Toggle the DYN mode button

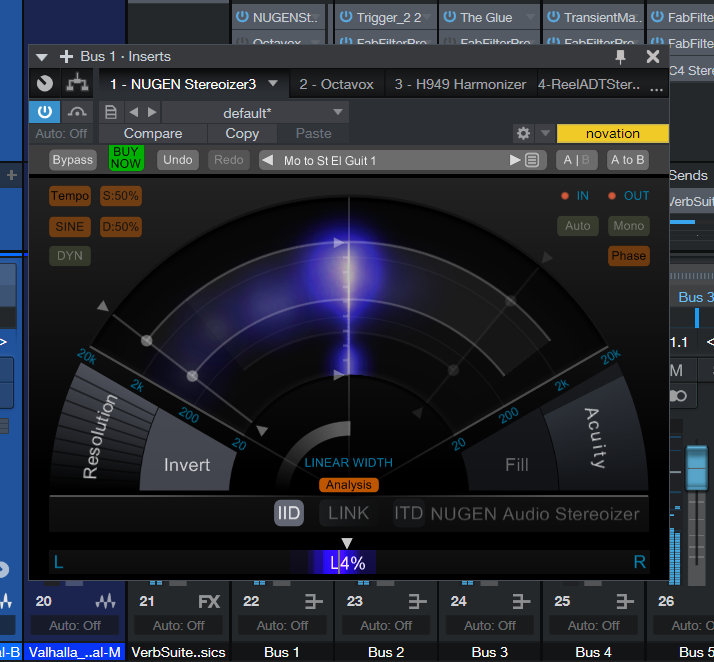(69, 256)
